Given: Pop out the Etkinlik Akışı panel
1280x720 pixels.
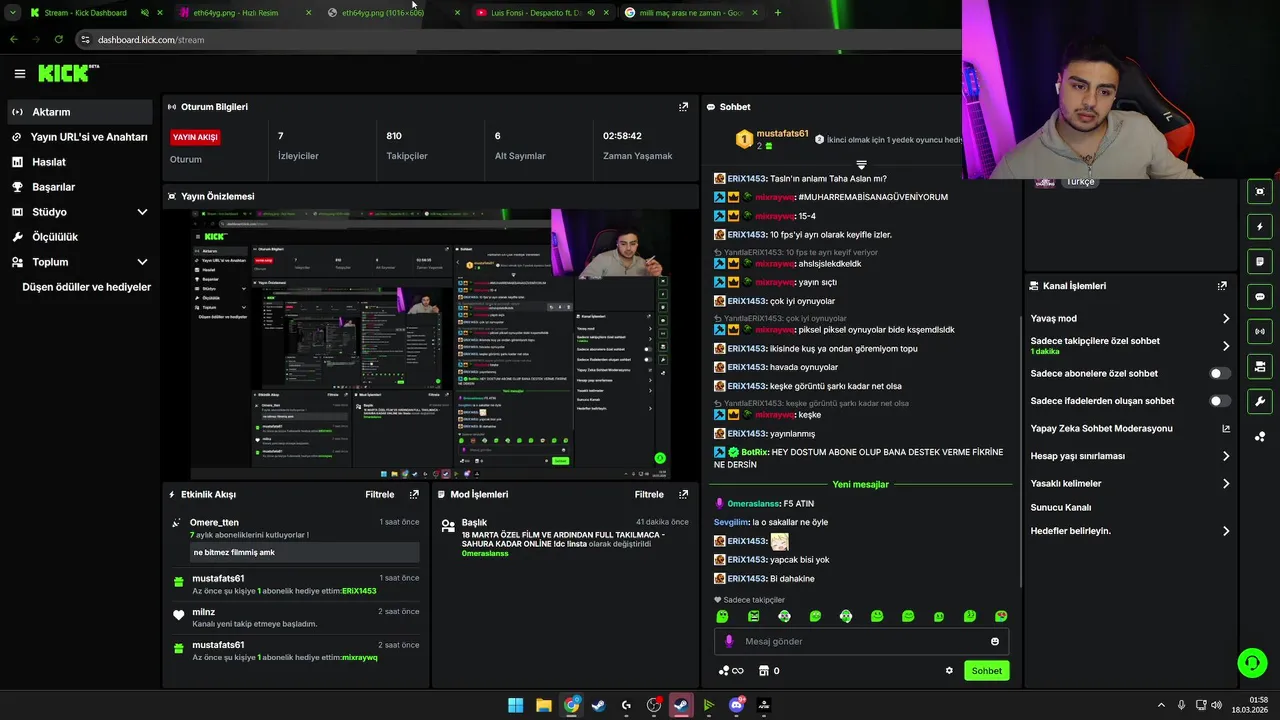Looking at the screenshot, I should click(x=414, y=494).
